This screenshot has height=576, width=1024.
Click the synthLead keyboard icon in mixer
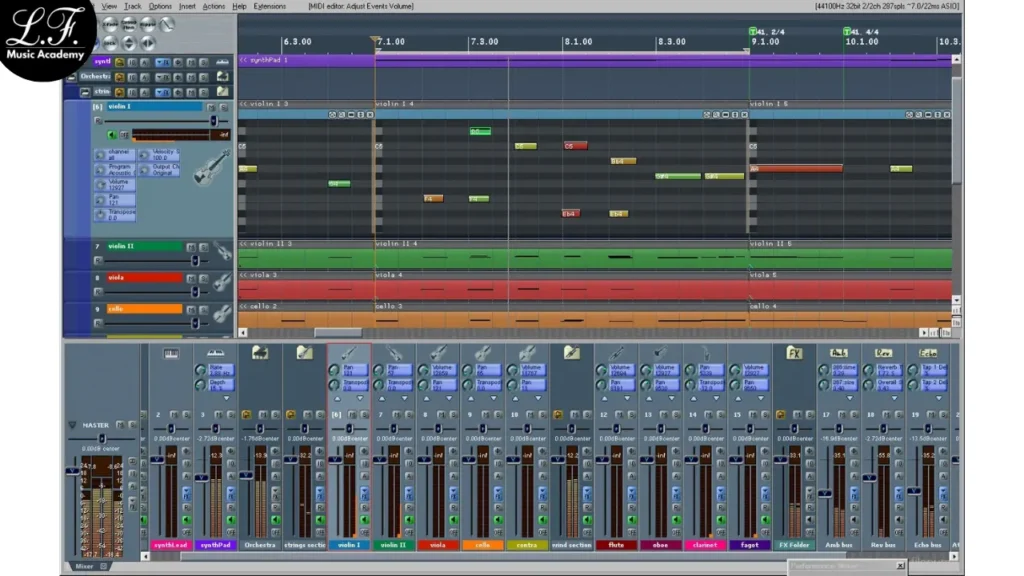[x=171, y=353]
